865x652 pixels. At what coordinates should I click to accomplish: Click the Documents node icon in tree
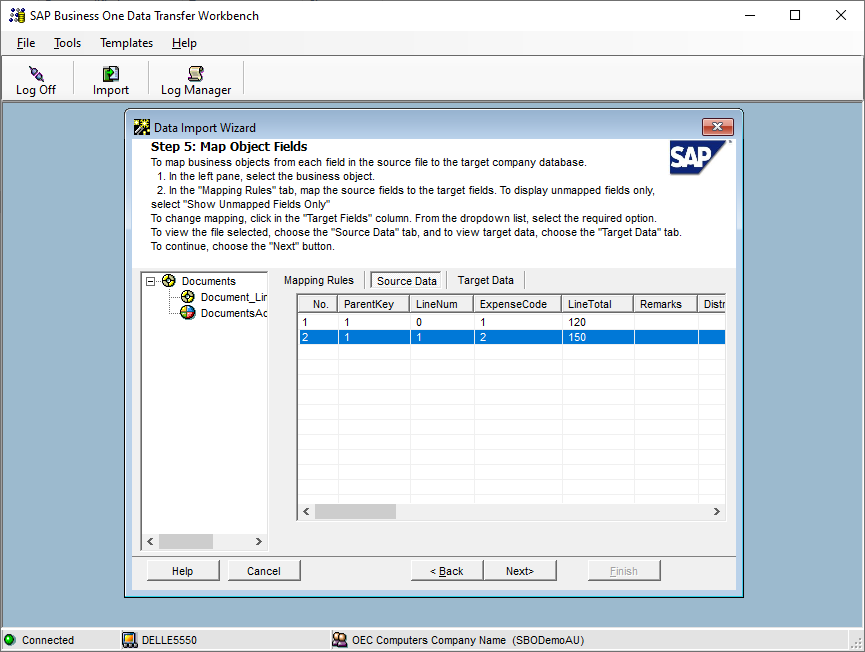[169, 281]
